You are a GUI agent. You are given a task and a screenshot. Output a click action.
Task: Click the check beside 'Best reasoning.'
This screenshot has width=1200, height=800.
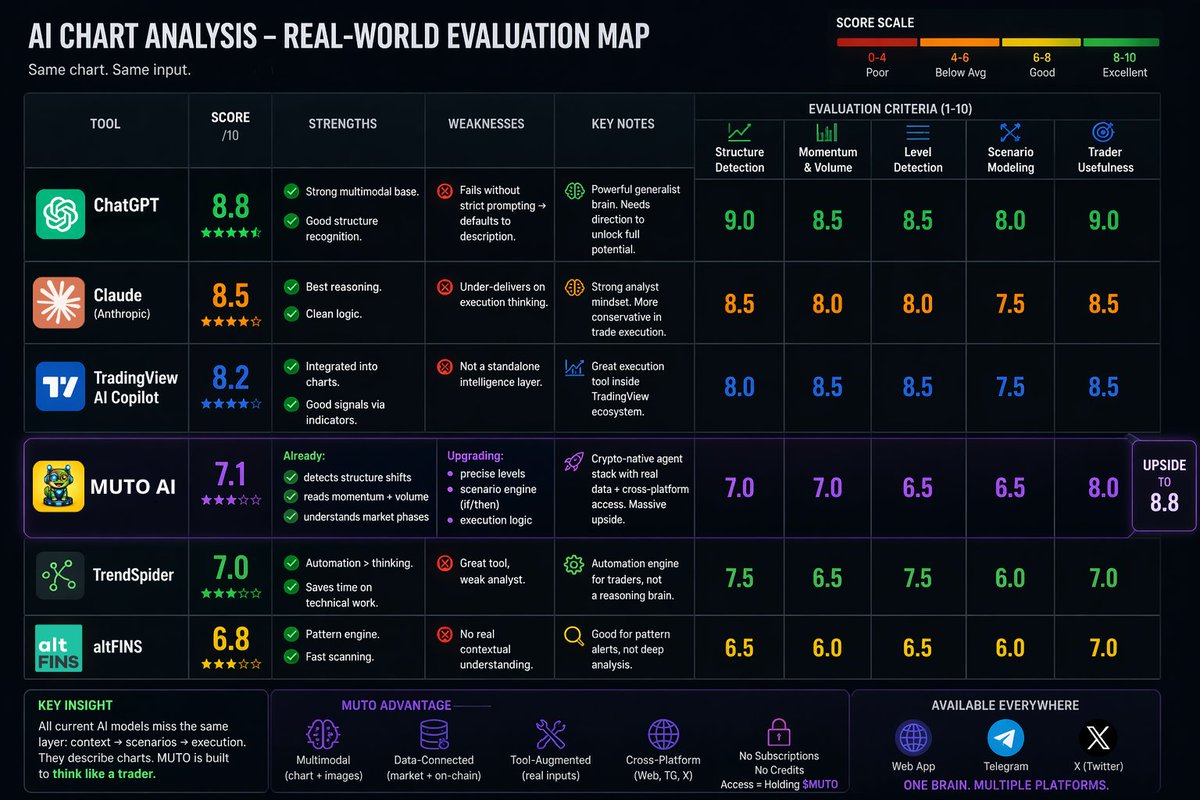coord(291,287)
